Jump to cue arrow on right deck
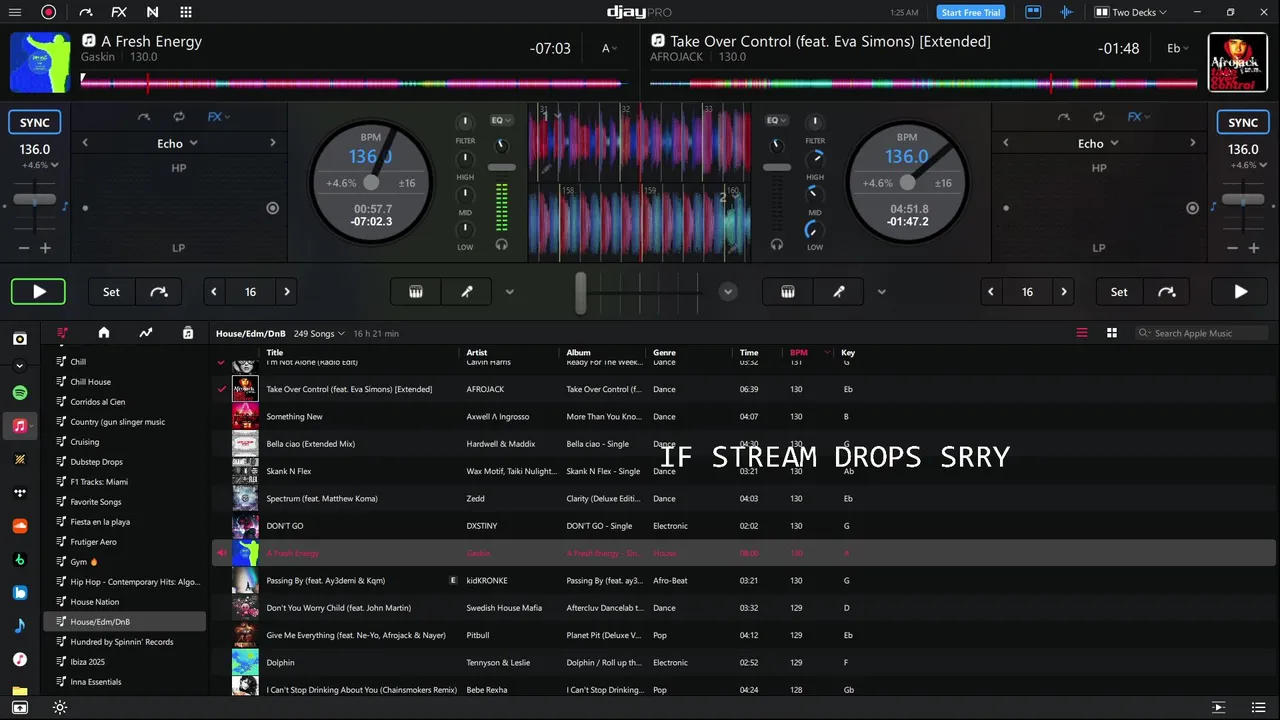Viewport: 1280px width, 720px height. point(1166,292)
